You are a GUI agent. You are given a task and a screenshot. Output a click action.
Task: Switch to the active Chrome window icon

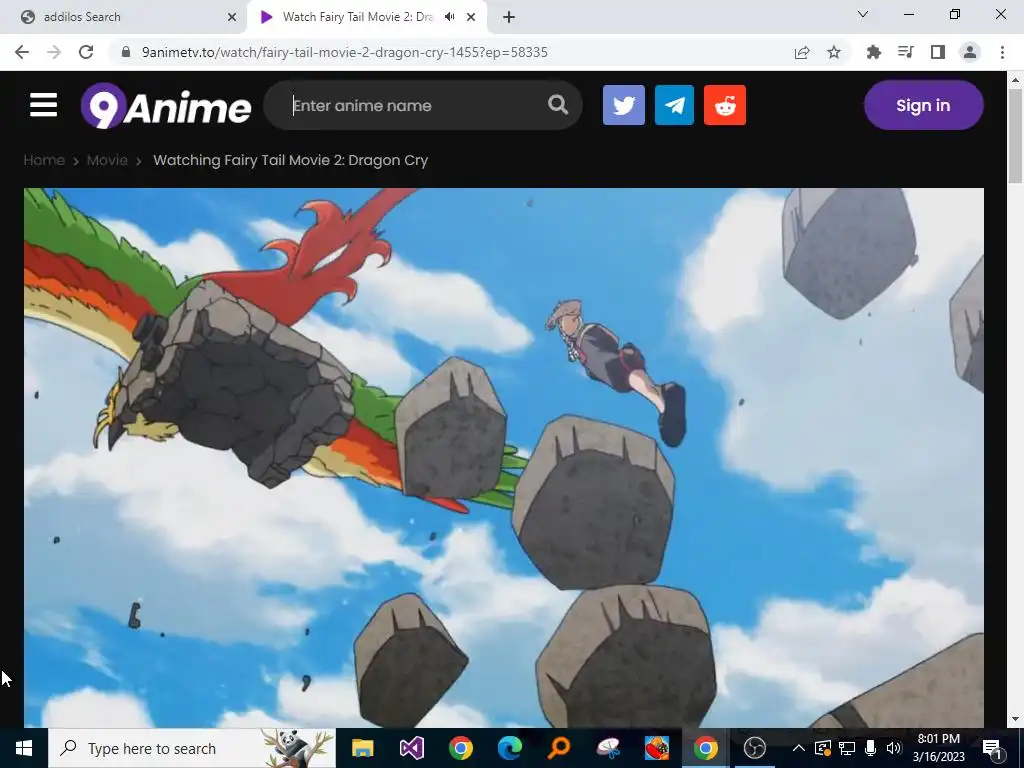(x=705, y=748)
